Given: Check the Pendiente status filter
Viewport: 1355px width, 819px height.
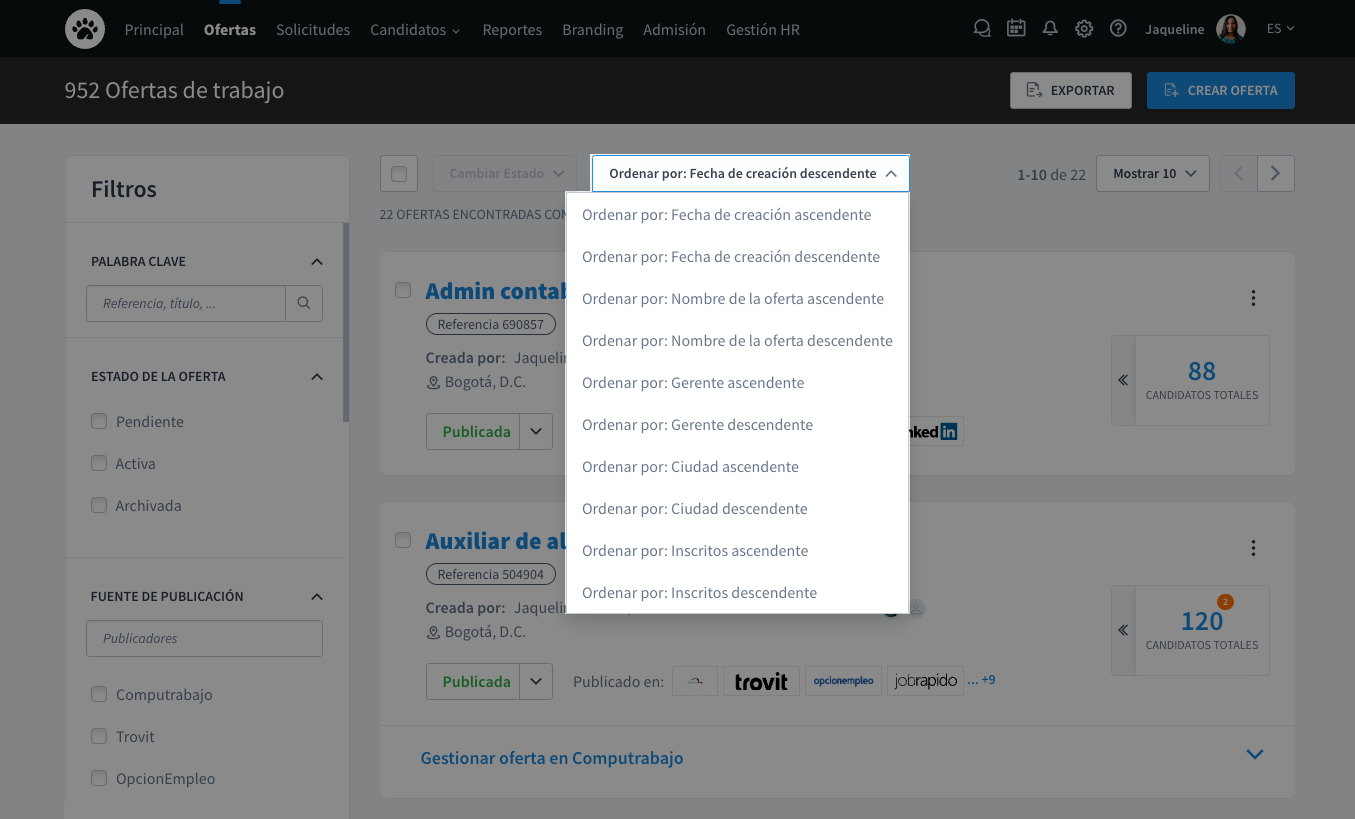Looking at the screenshot, I should 99,422.
